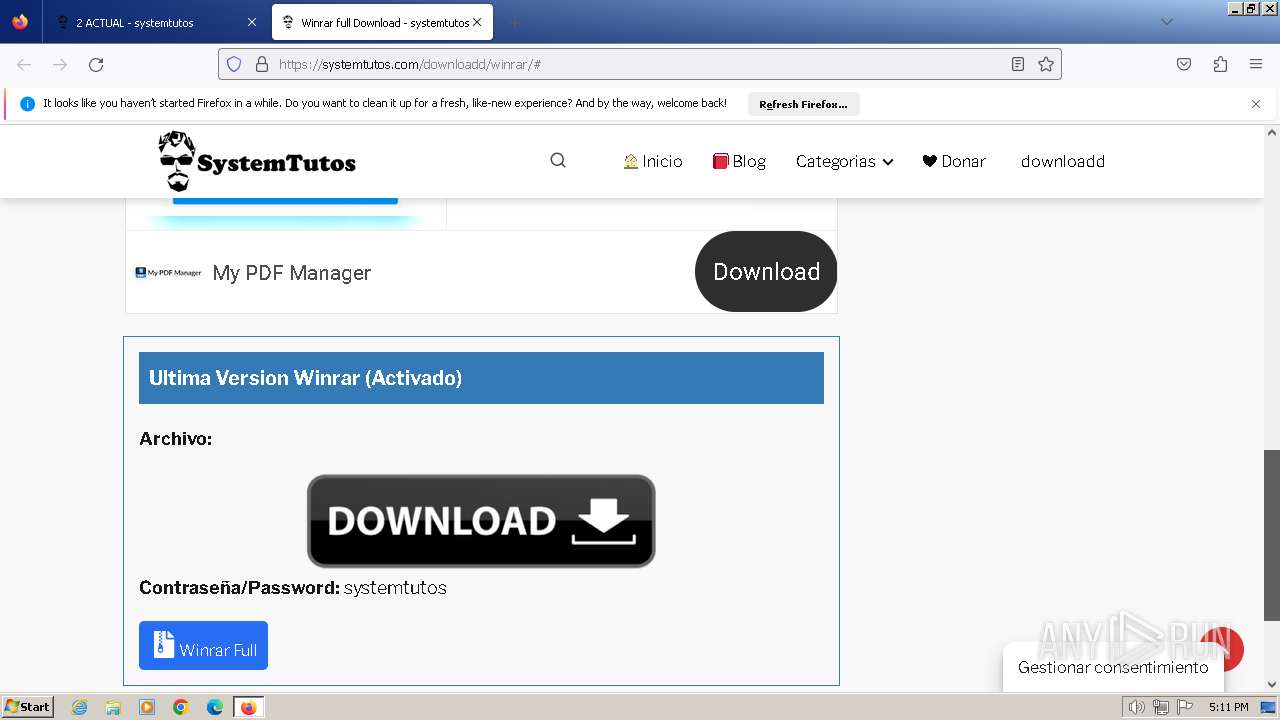
Task: Switch to the 2 ACTUAL - systemtutos tab
Action: pos(157,22)
